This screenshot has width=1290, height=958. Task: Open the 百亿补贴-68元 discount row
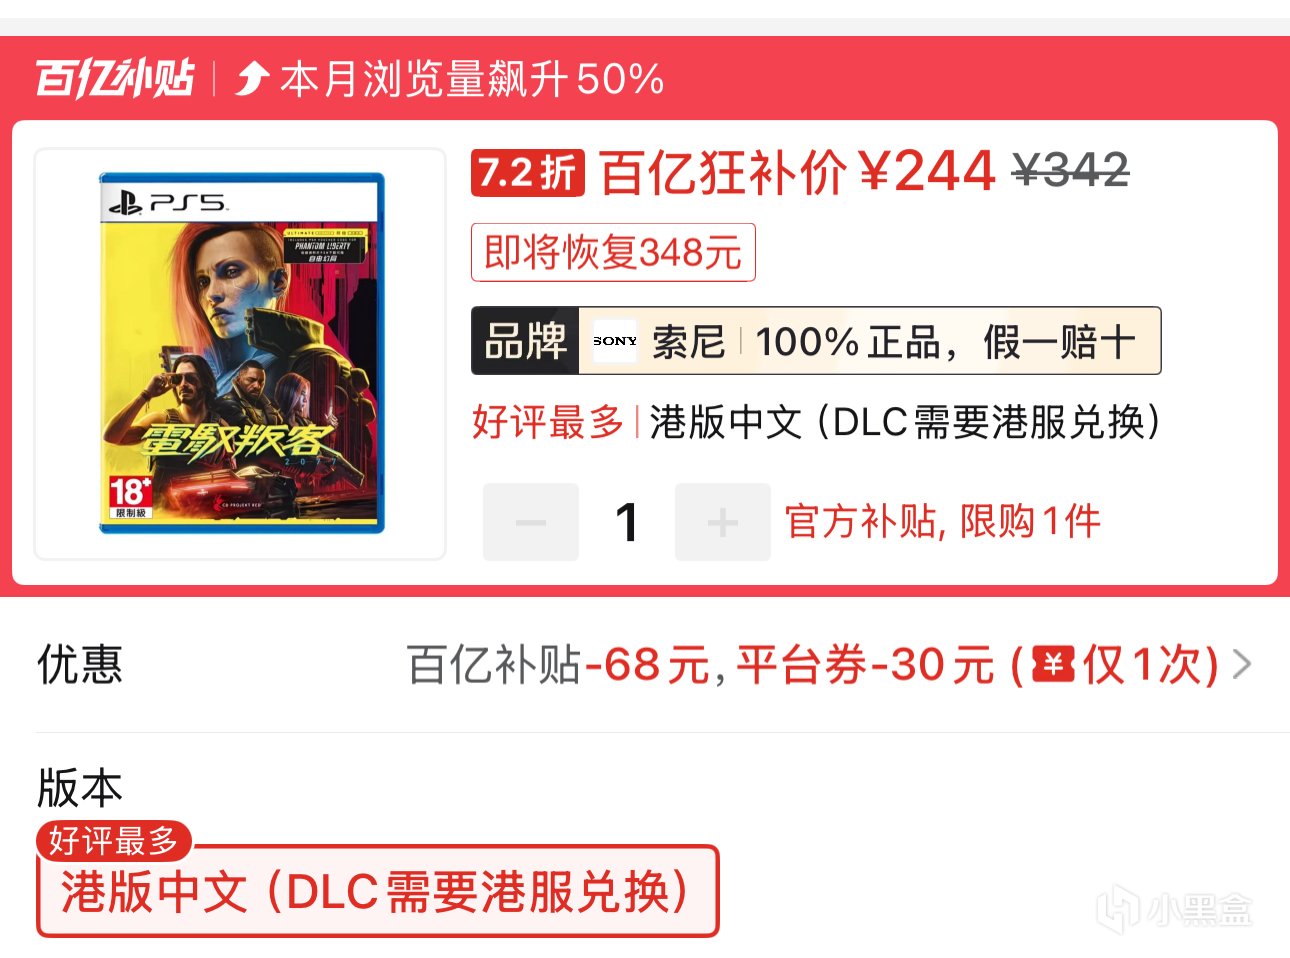click(x=829, y=664)
